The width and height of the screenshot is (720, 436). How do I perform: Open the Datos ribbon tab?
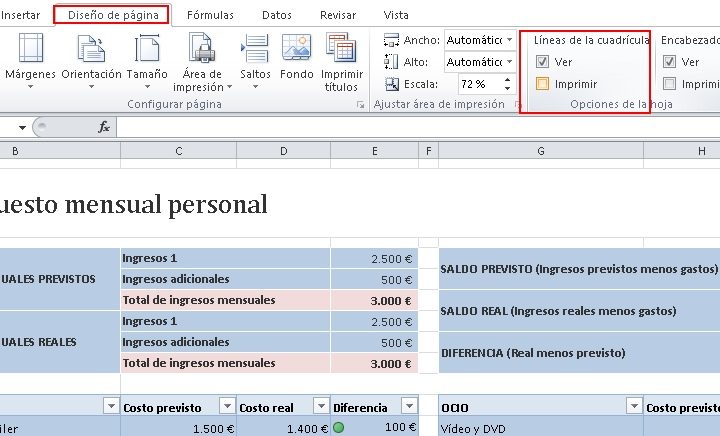tap(277, 15)
